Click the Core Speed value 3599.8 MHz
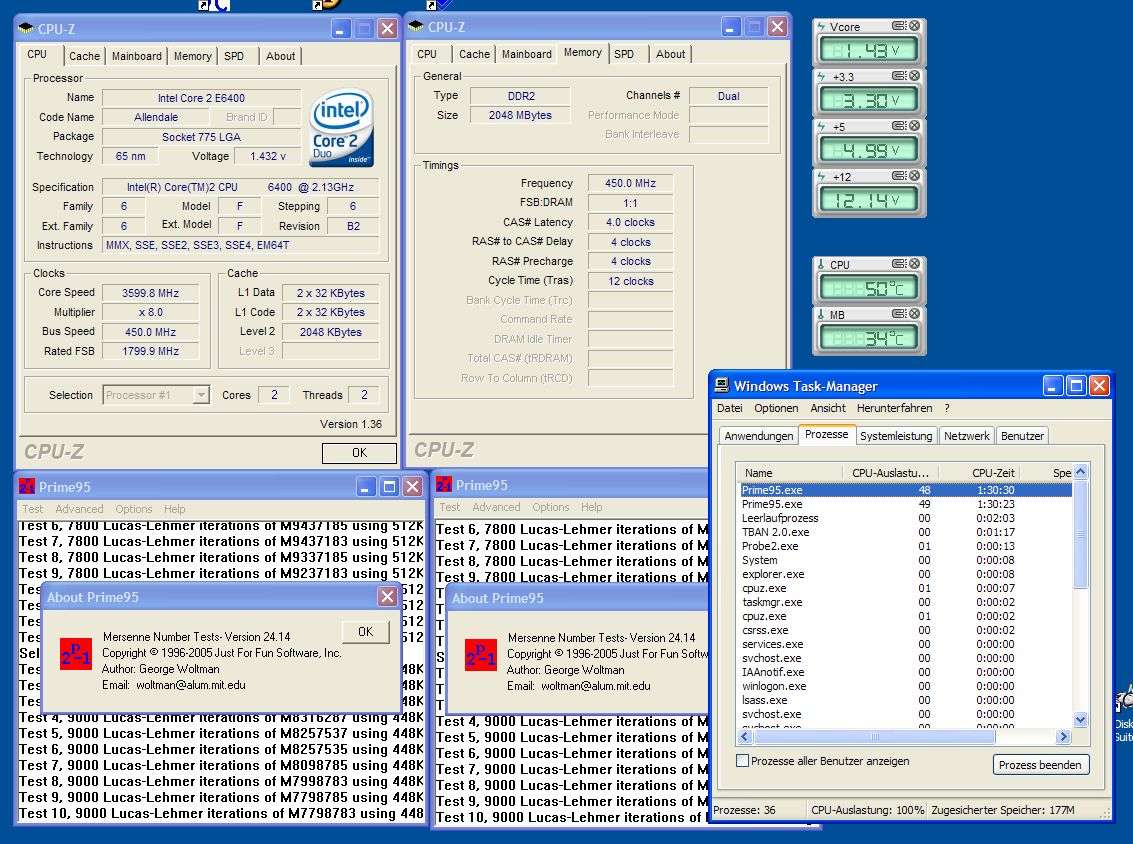Image resolution: width=1133 pixels, height=844 pixels. 150,293
